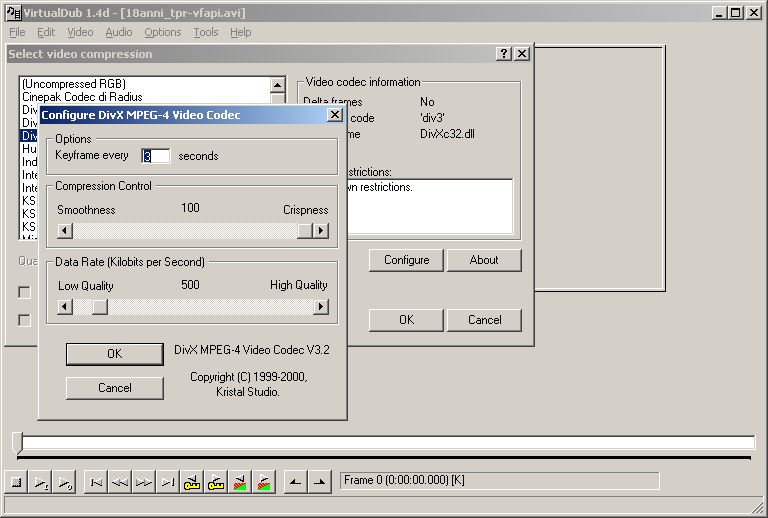
Task: Jump to the end of the video
Action: click(x=168, y=482)
